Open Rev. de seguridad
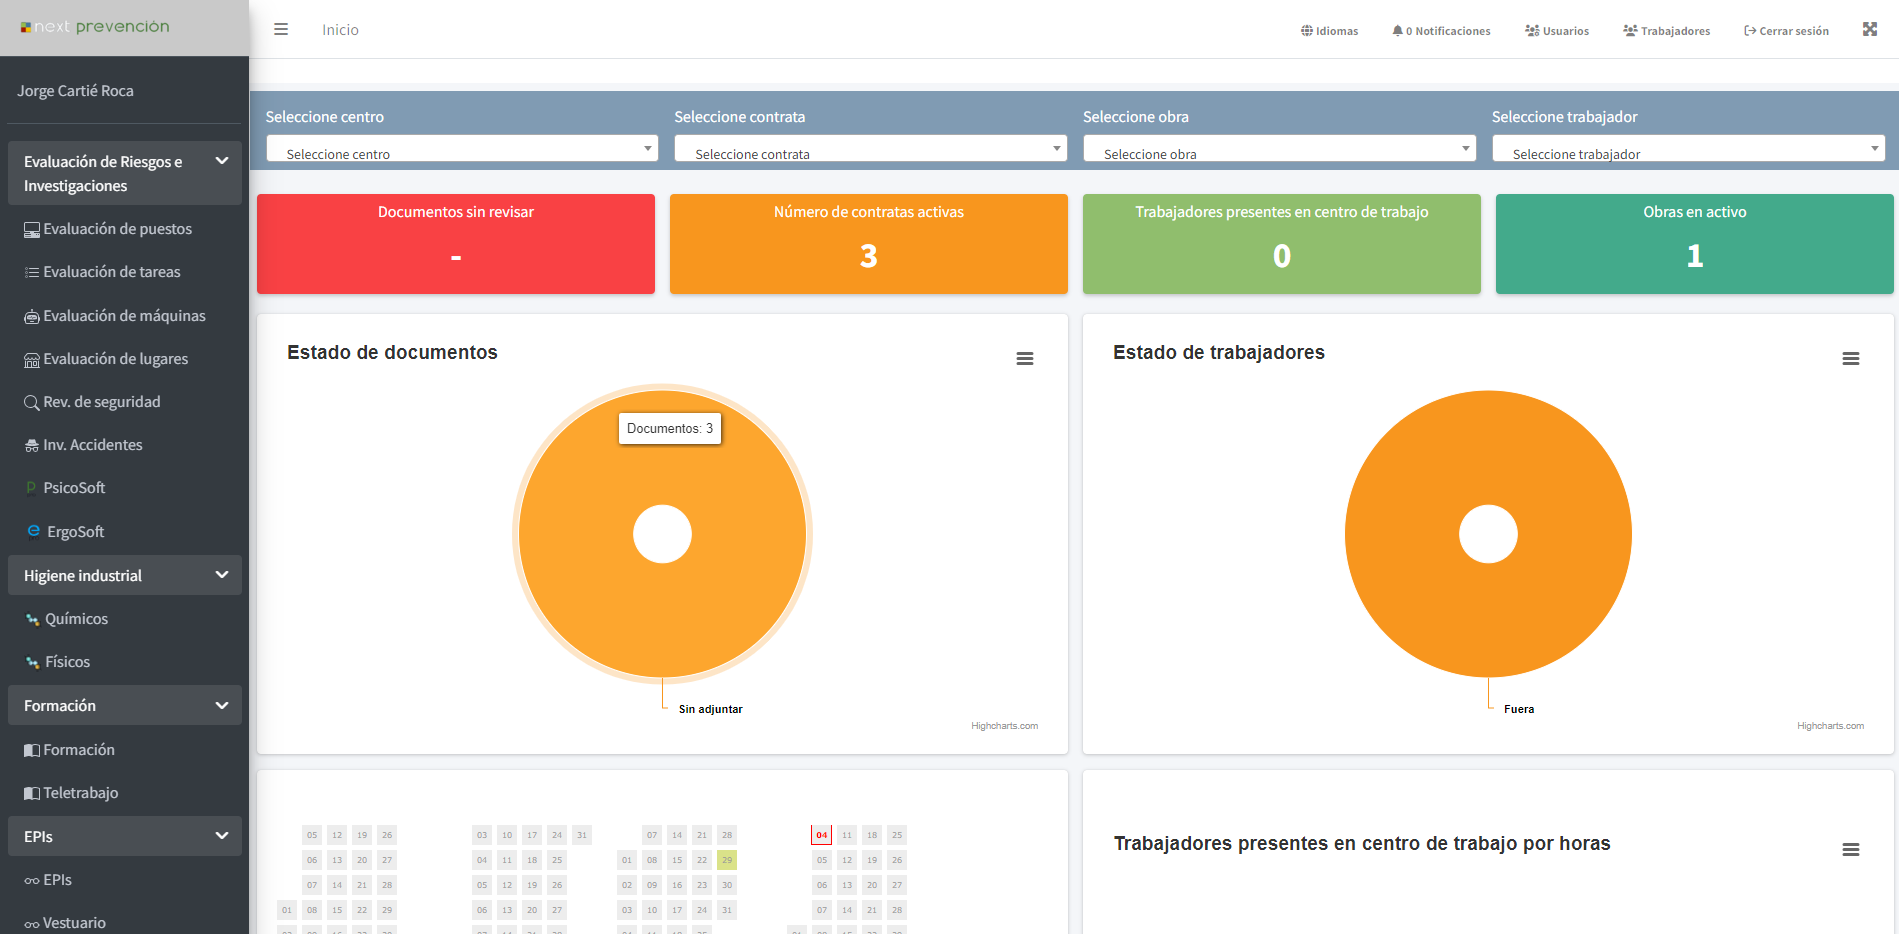 click(x=92, y=402)
